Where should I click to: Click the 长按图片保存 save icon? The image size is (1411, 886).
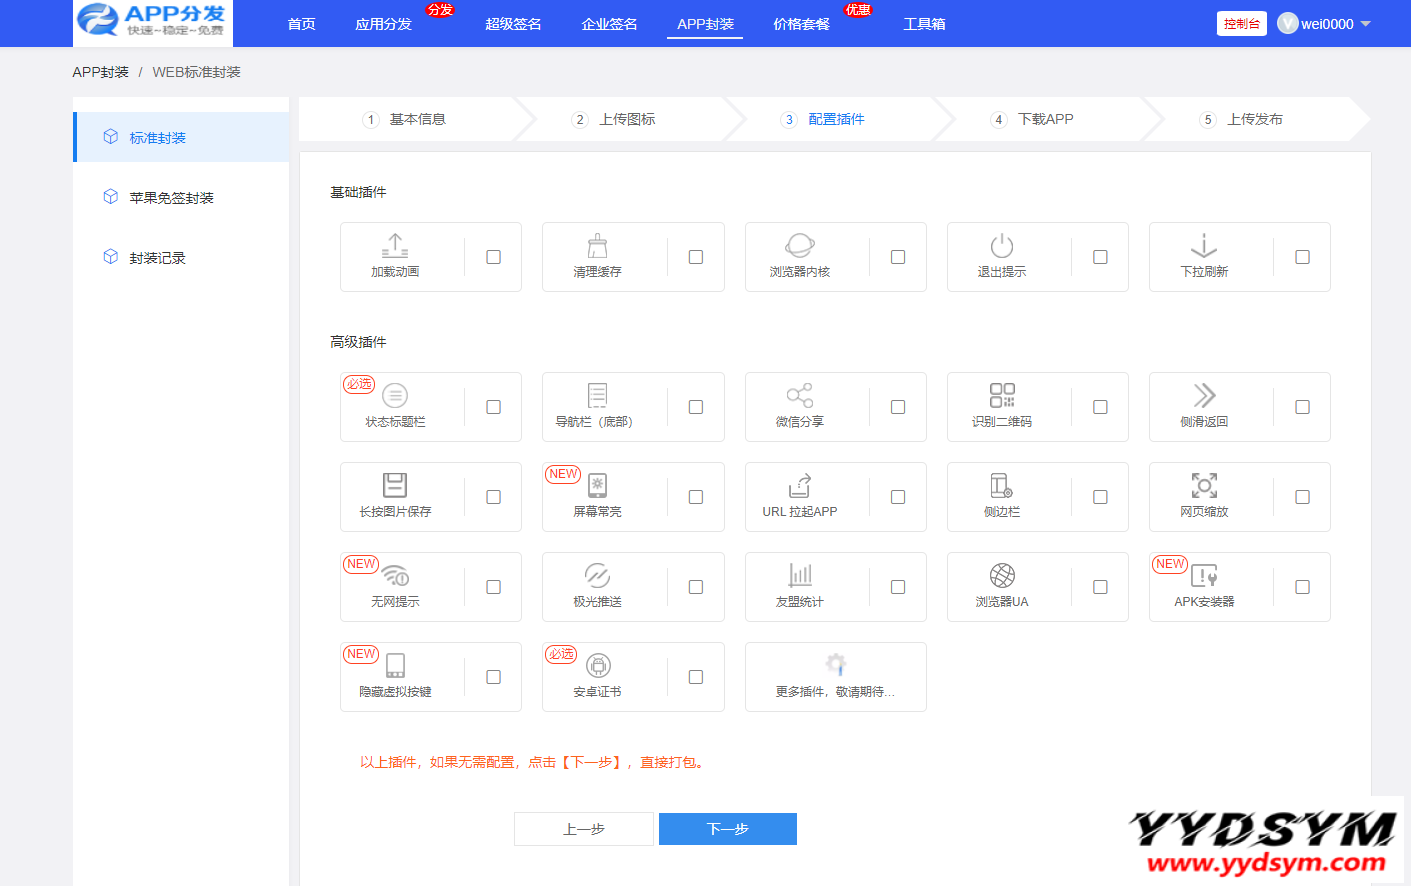395,485
